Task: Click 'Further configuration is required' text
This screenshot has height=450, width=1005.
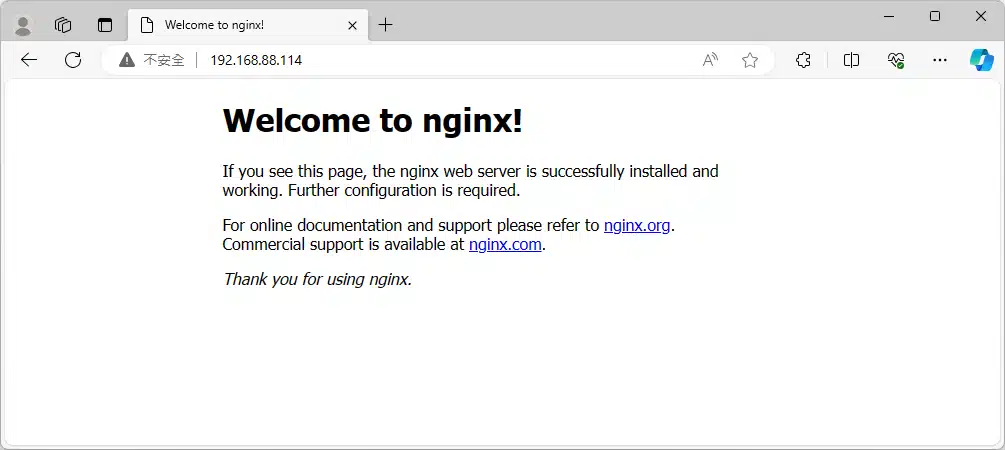Action: tap(404, 190)
